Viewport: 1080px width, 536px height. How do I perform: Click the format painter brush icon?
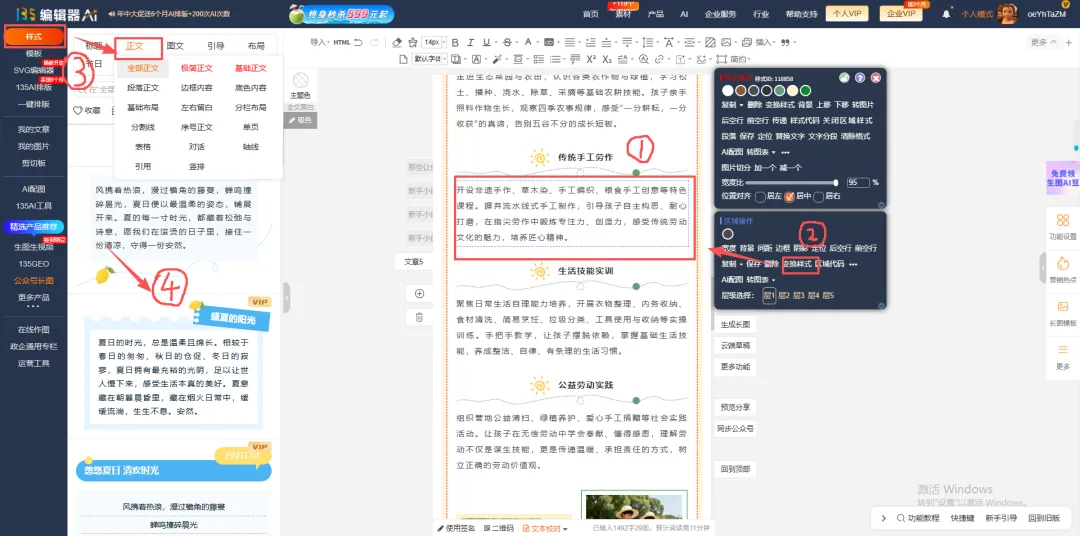click(x=413, y=43)
